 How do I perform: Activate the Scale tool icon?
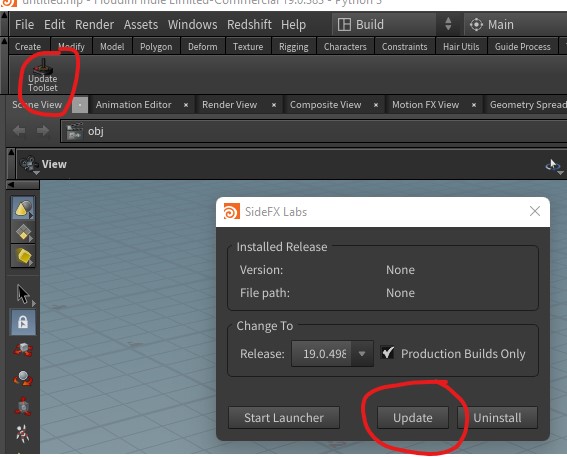pos(23,406)
